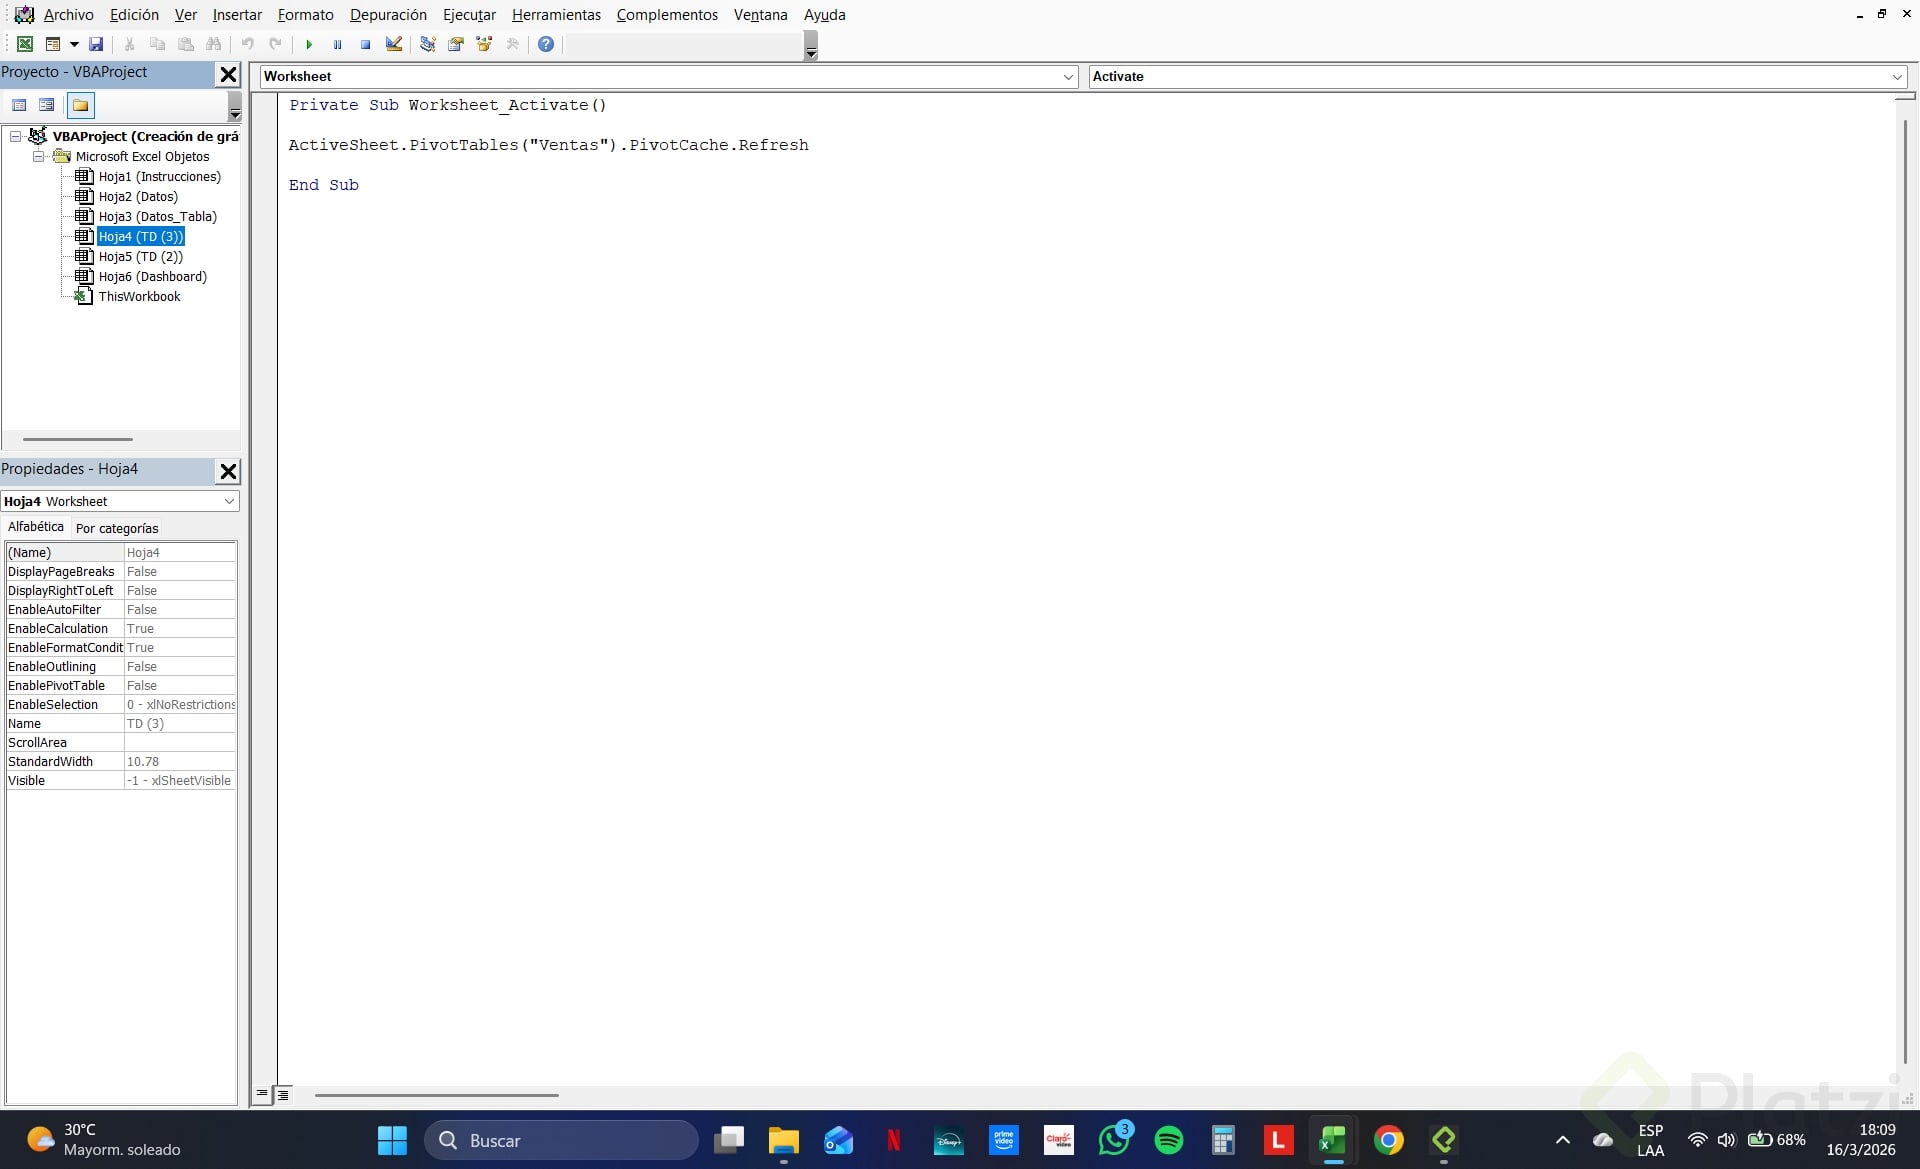Save the workbook with the floppy icon
The width and height of the screenshot is (1920, 1169).
96,44
